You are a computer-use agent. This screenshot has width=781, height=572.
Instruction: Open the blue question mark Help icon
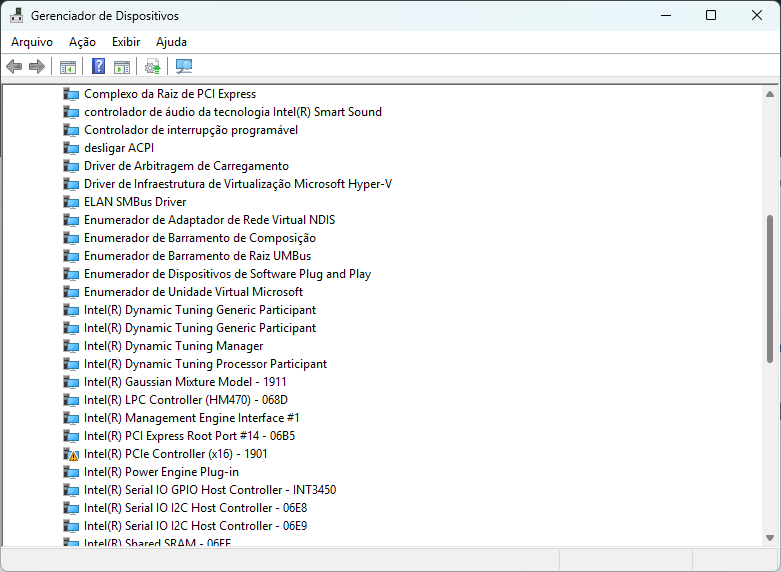pyautogui.click(x=99, y=66)
